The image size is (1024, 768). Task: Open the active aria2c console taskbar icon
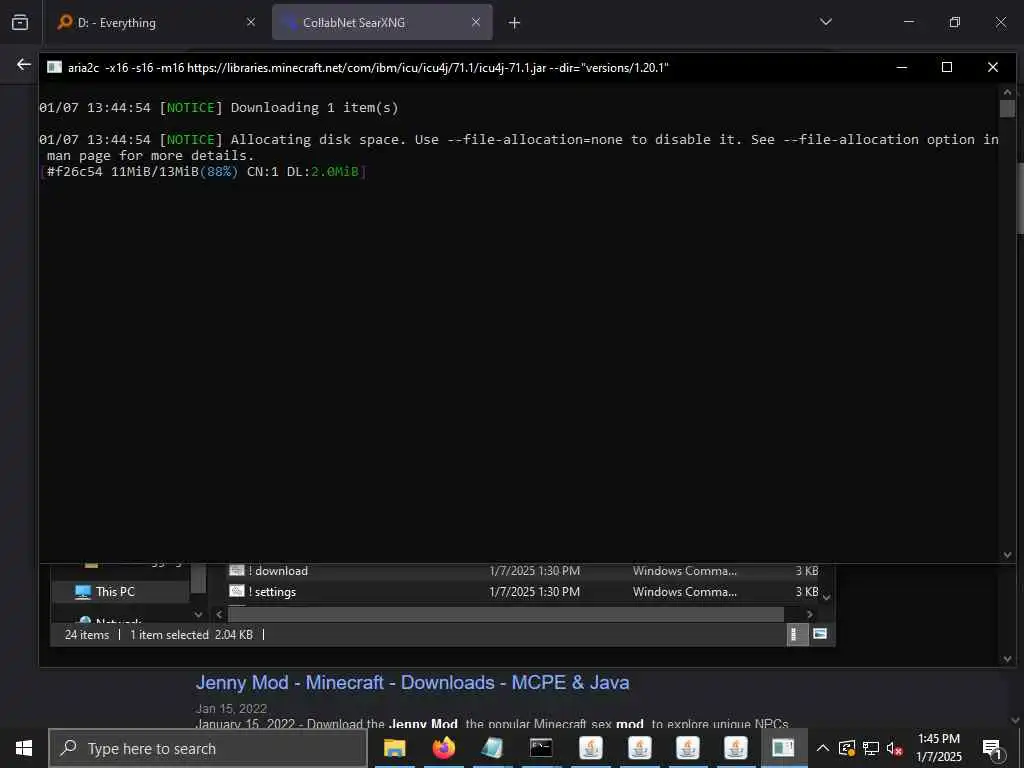[783, 748]
